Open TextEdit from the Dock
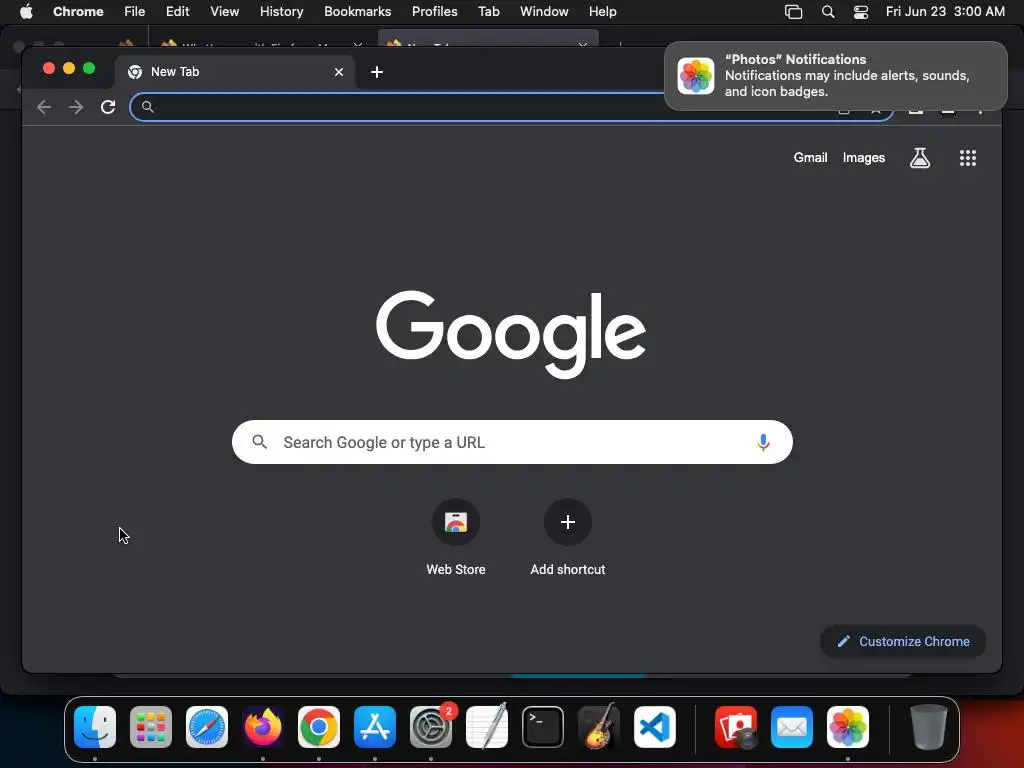The width and height of the screenshot is (1024, 768). click(x=487, y=726)
